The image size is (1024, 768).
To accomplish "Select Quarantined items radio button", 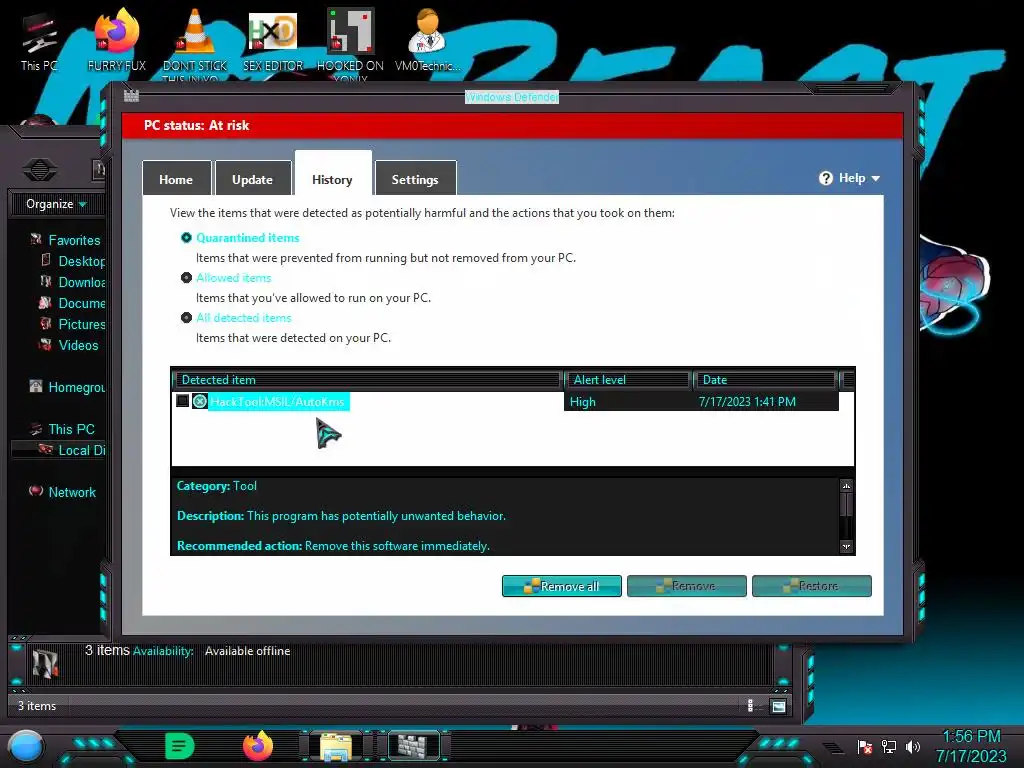I will pos(186,238).
